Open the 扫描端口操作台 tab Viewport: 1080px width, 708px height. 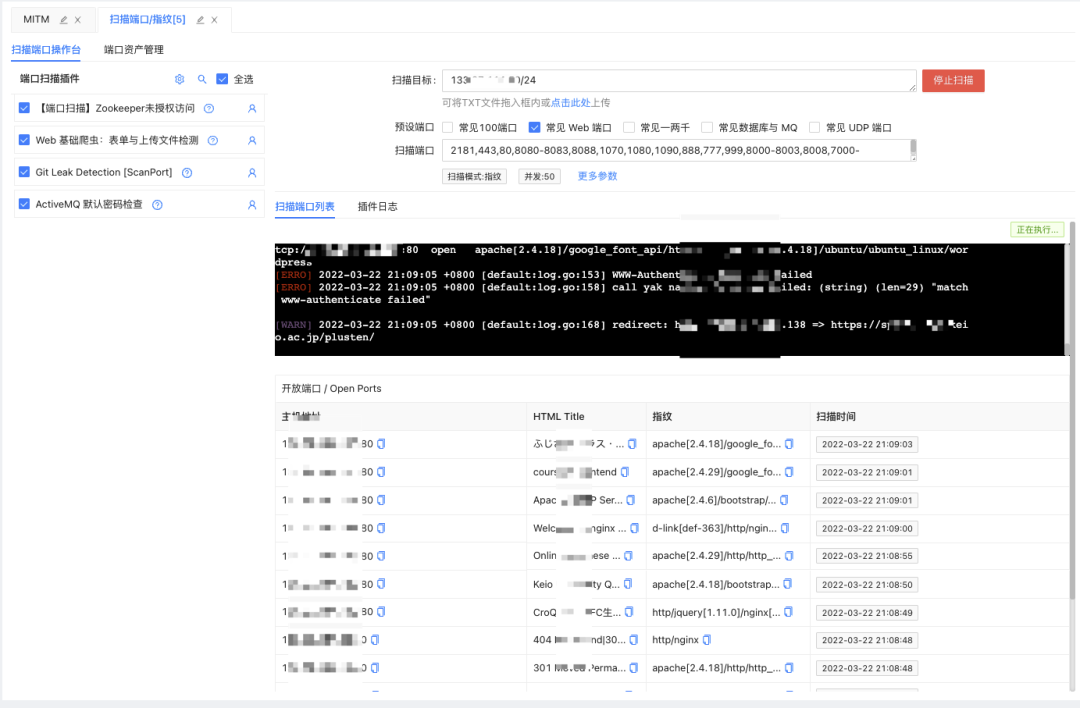click(x=46, y=50)
